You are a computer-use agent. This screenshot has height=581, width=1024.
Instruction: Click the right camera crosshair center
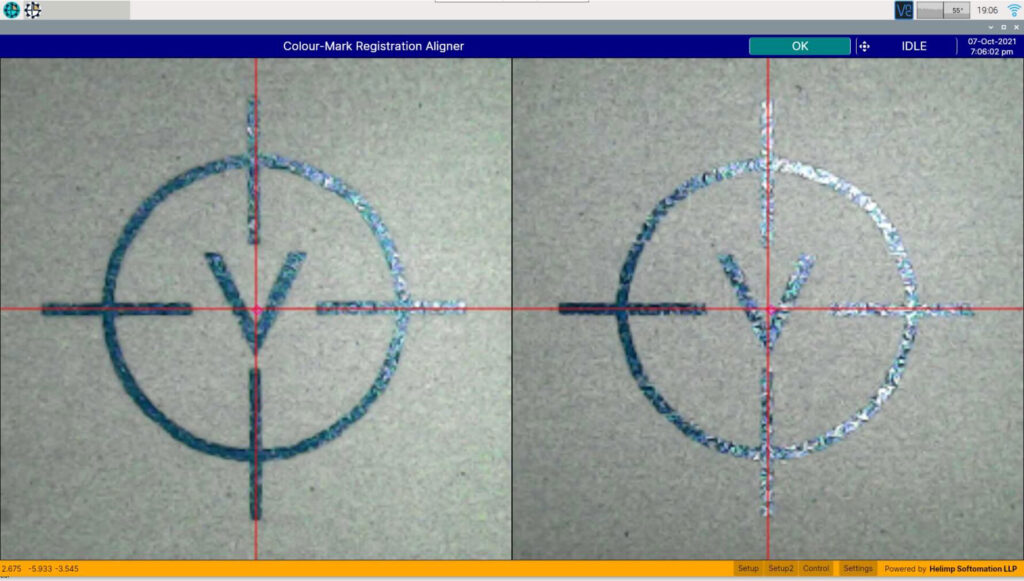(768, 309)
